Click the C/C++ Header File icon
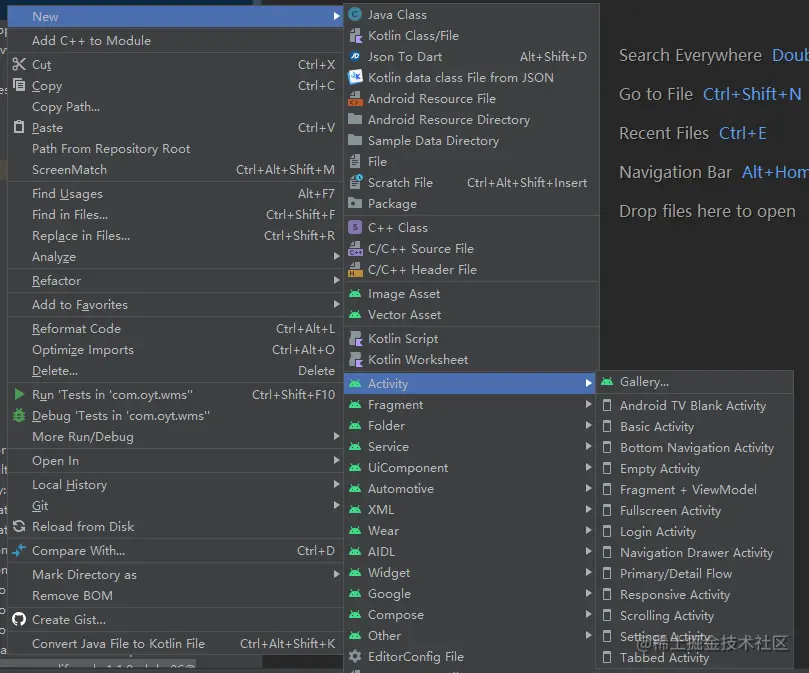Screen dimensions: 809x673 [x=355, y=269]
